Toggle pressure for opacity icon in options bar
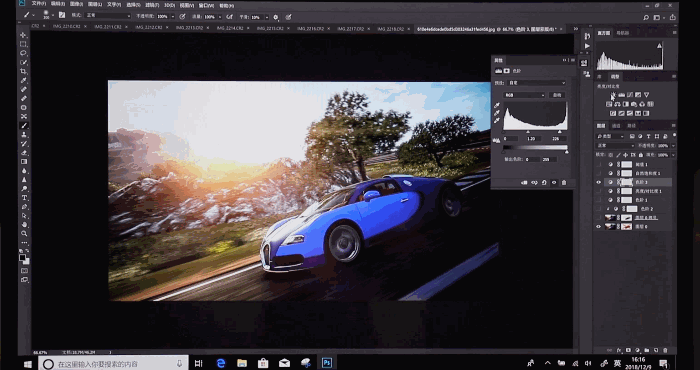Viewport: 700px width, 370px height. pos(182,17)
